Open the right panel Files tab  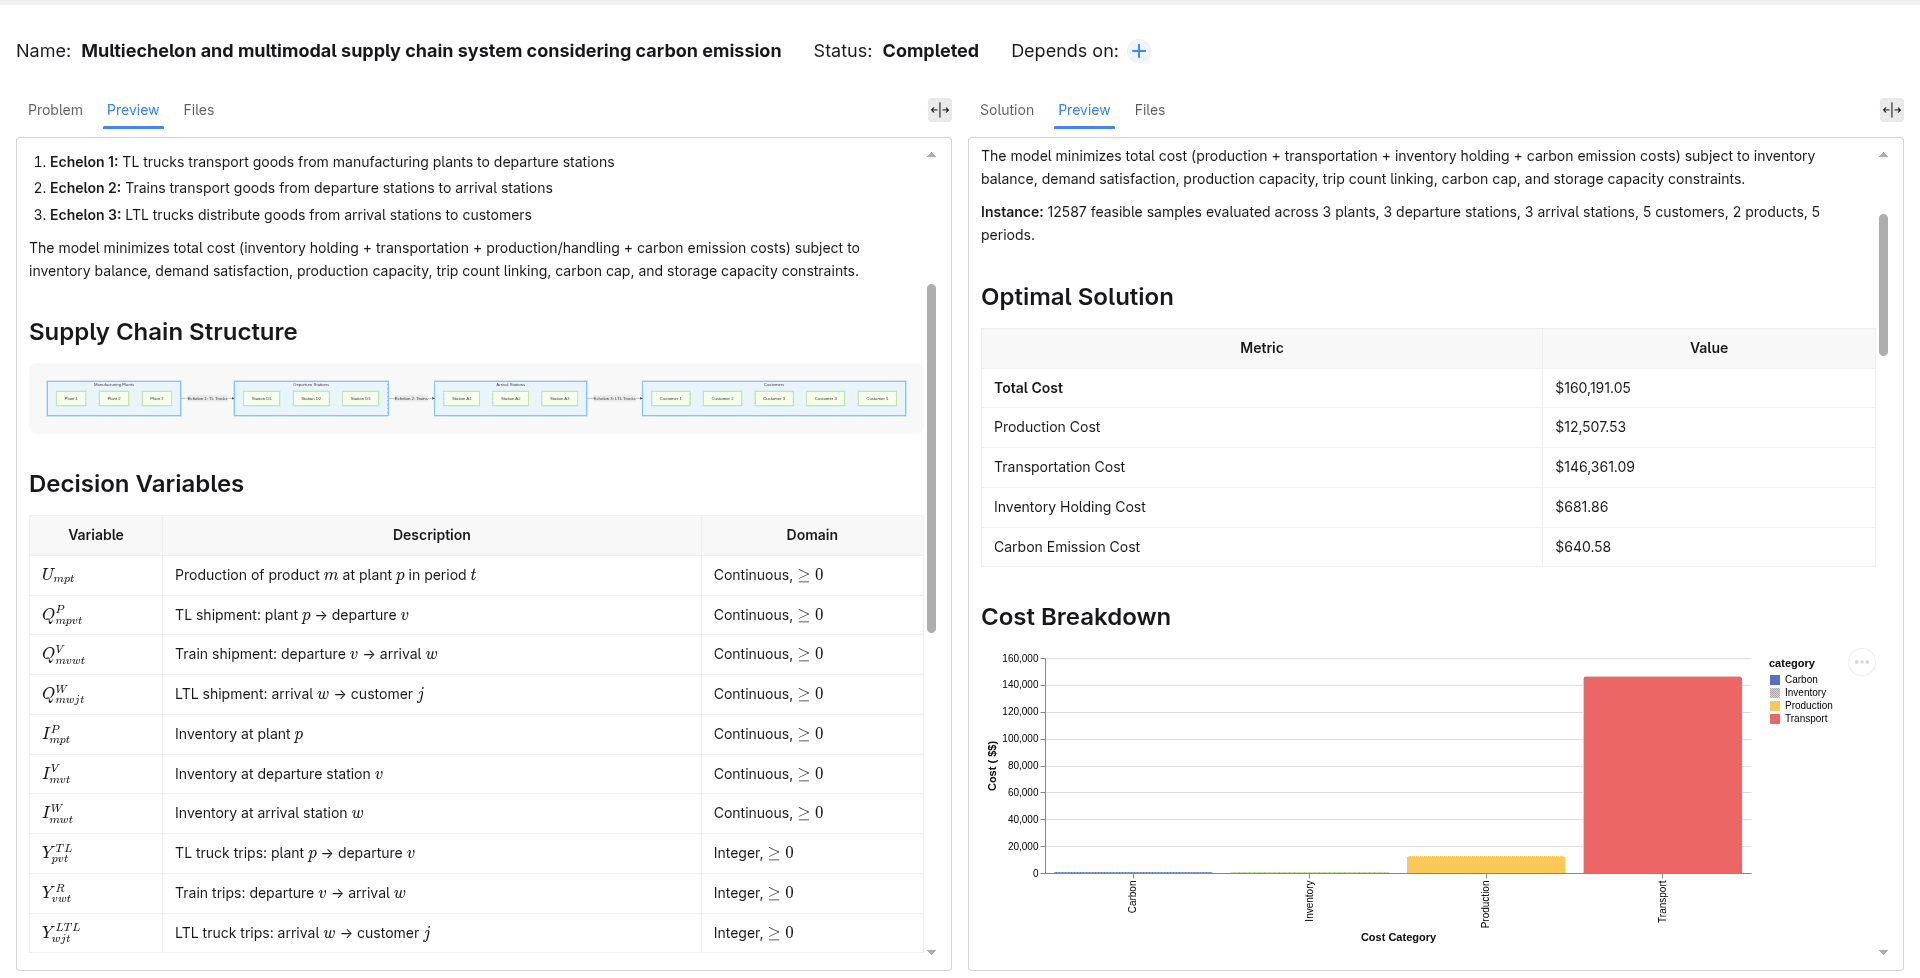(x=1150, y=110)
